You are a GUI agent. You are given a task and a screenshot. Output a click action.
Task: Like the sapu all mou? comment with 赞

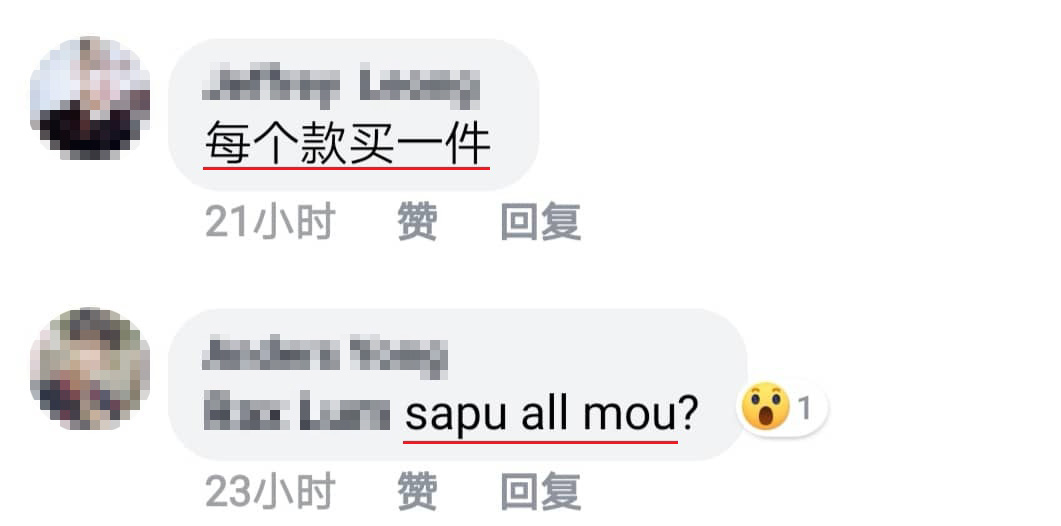(x=417, y=491)
